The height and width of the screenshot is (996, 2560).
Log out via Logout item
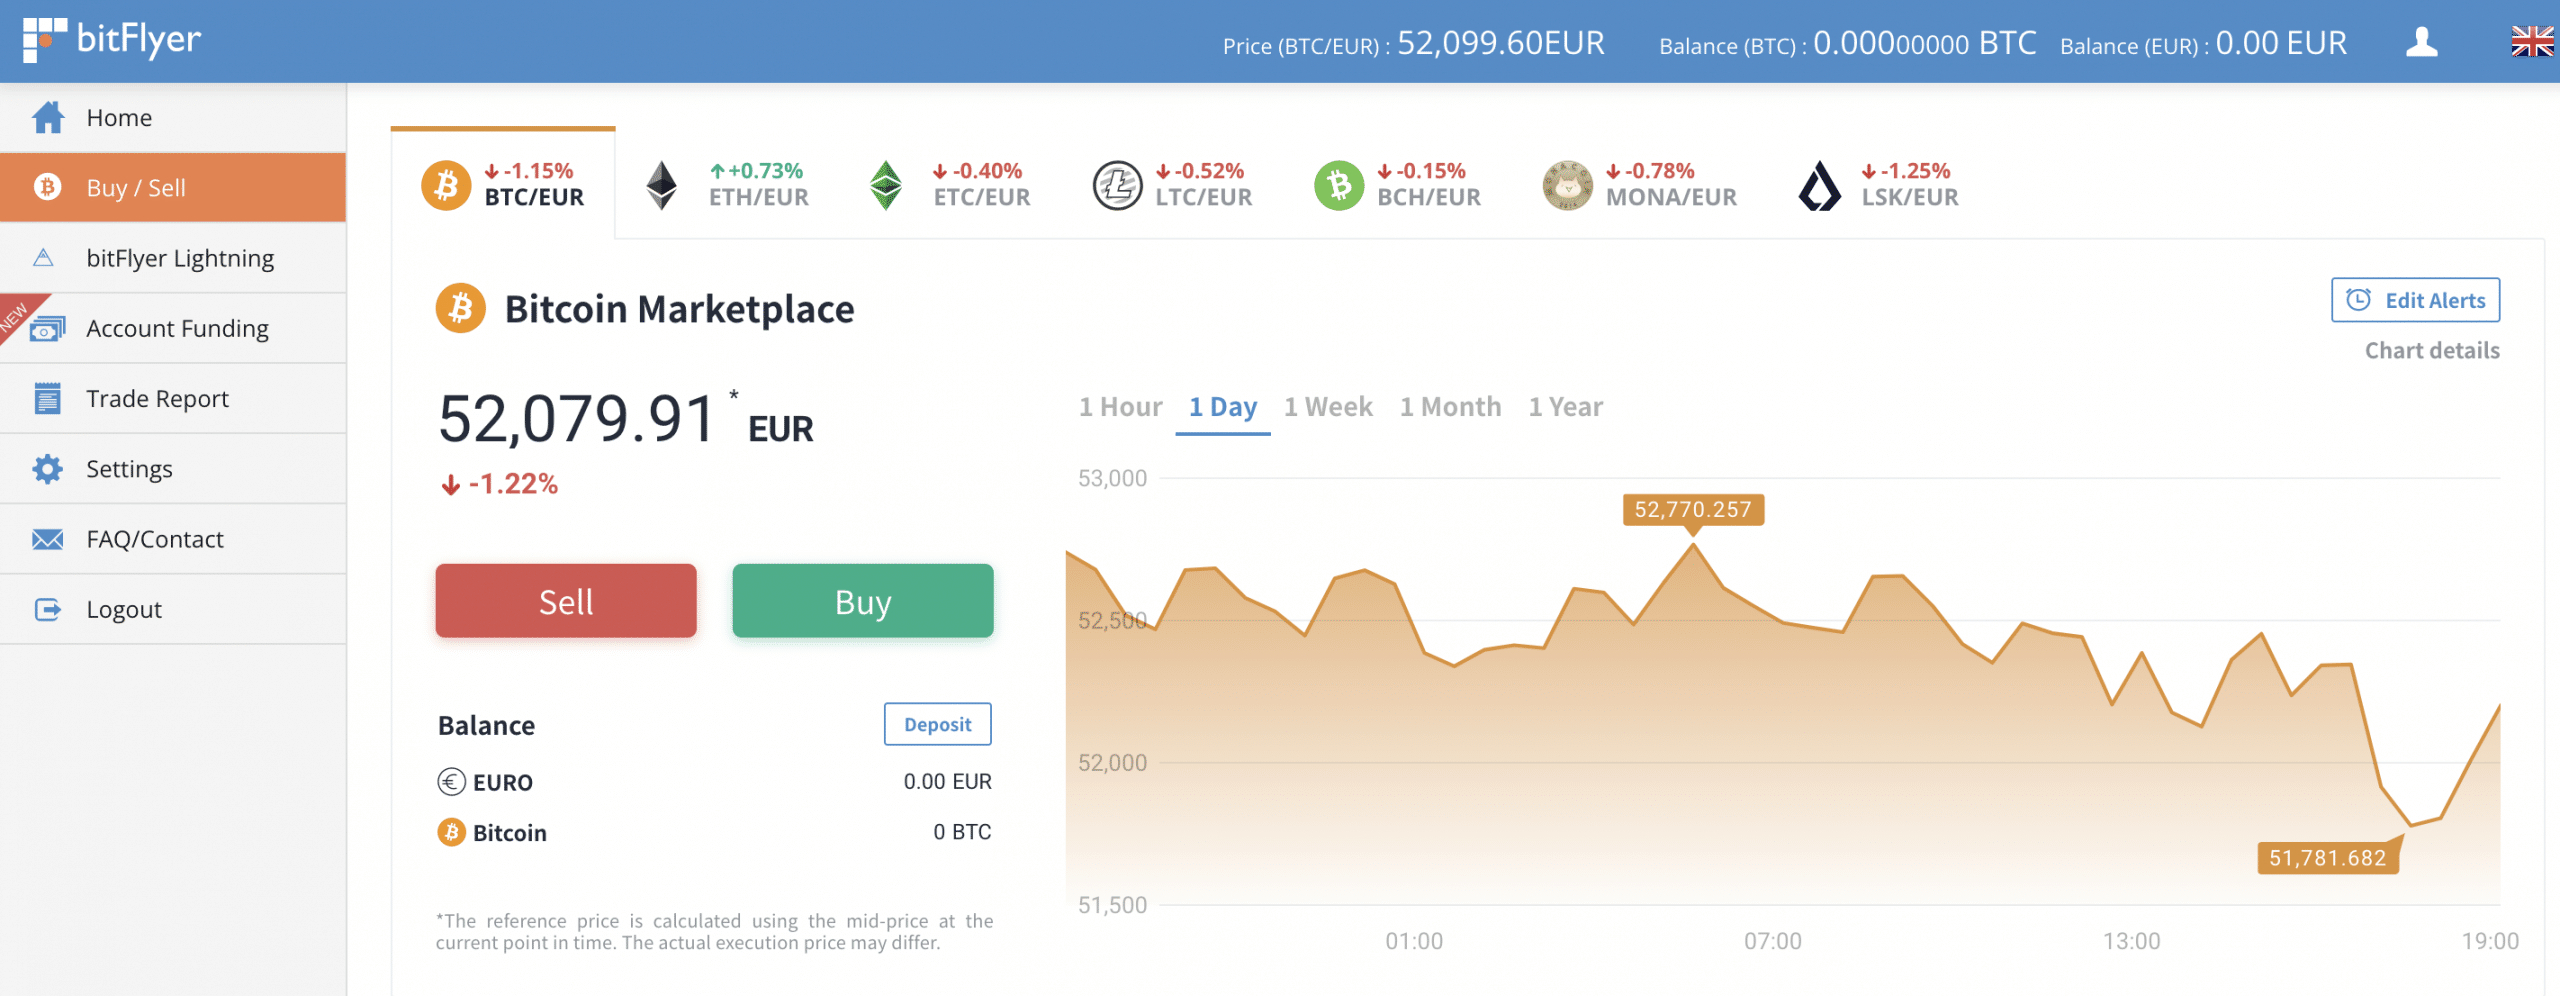click(x=173, y=609)
